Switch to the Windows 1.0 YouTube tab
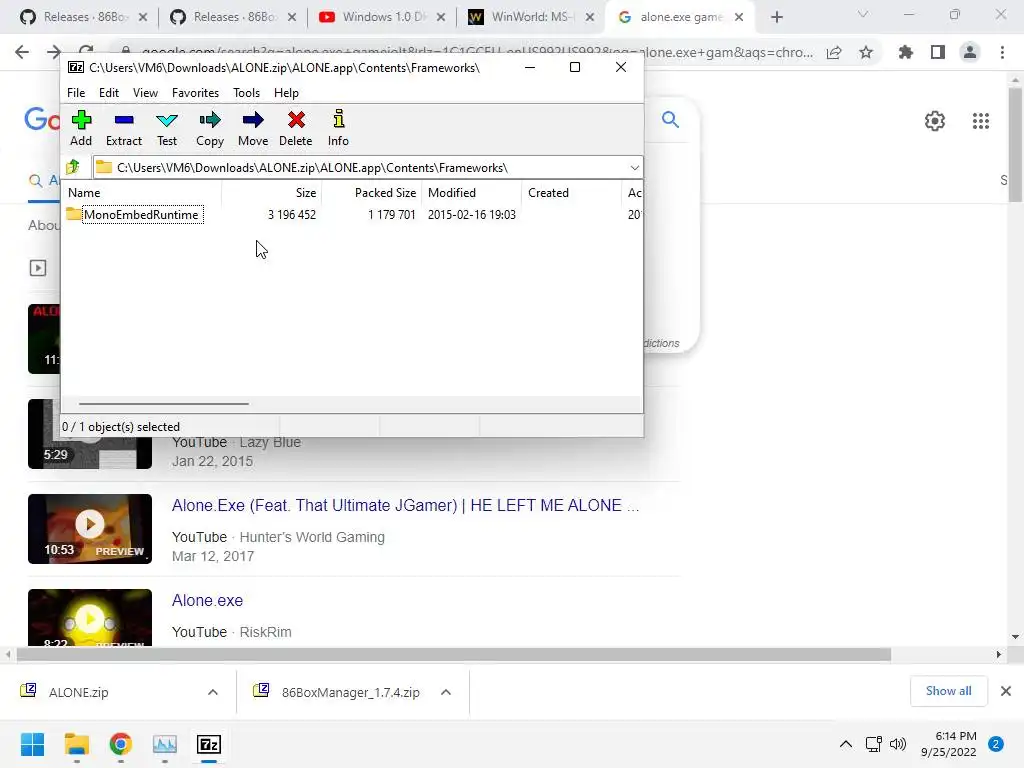The image size is (1024, 768). 382,17
